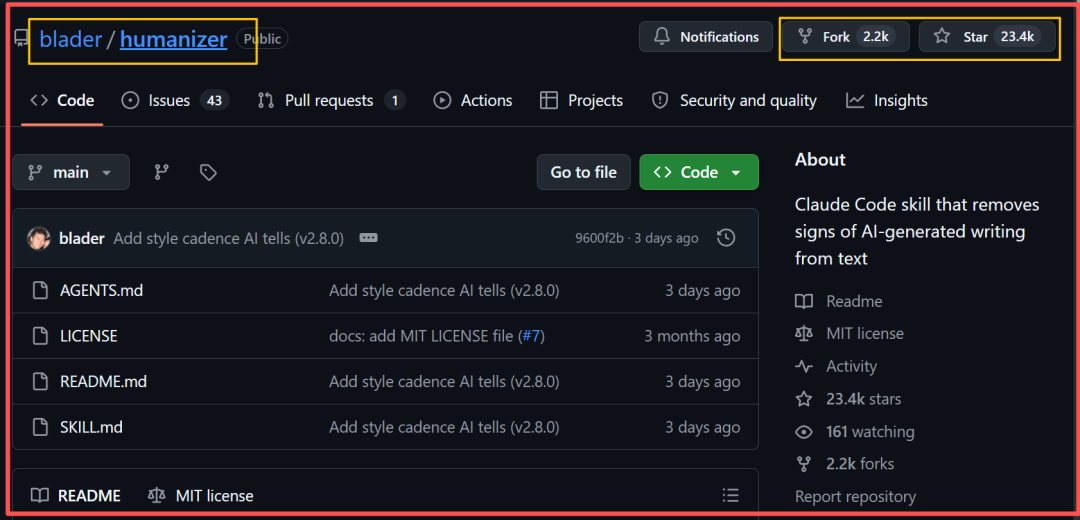The height and width of the screenshot is (520, 1080).
Task: Open 23.4k stars link in sidebar
Action: click(x=864, y=399)
